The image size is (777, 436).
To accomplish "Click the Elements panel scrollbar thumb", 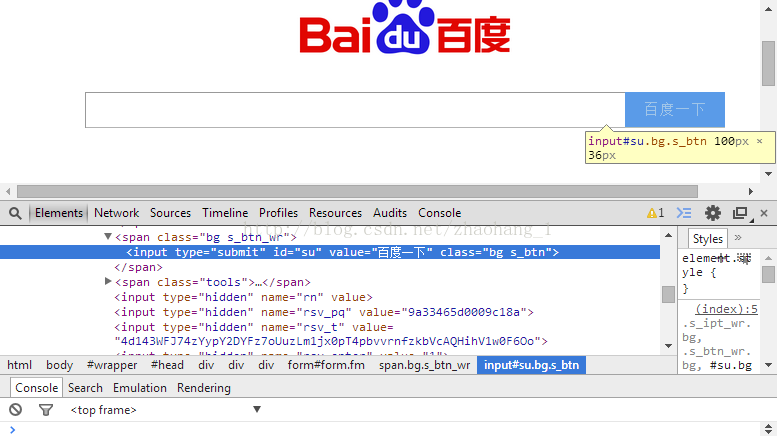I will [668, 294].
